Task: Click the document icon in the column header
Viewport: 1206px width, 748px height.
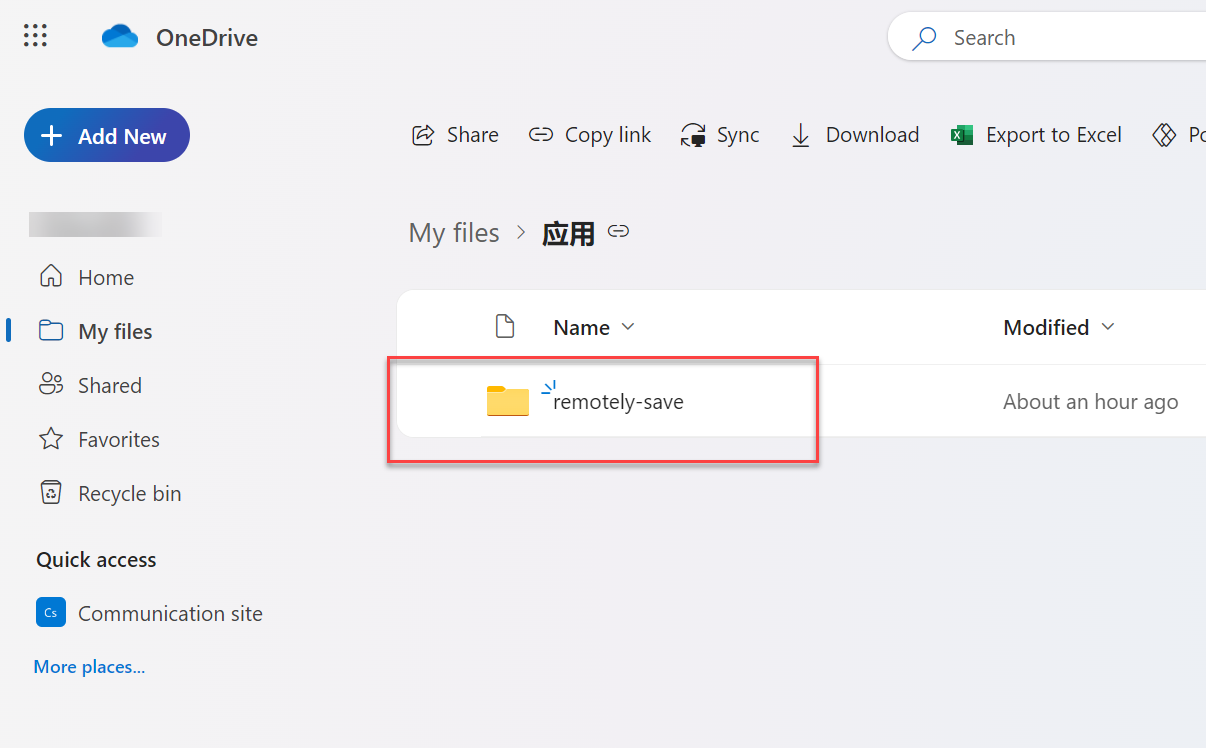Action: pyautogui.click(x=505, y=326)
